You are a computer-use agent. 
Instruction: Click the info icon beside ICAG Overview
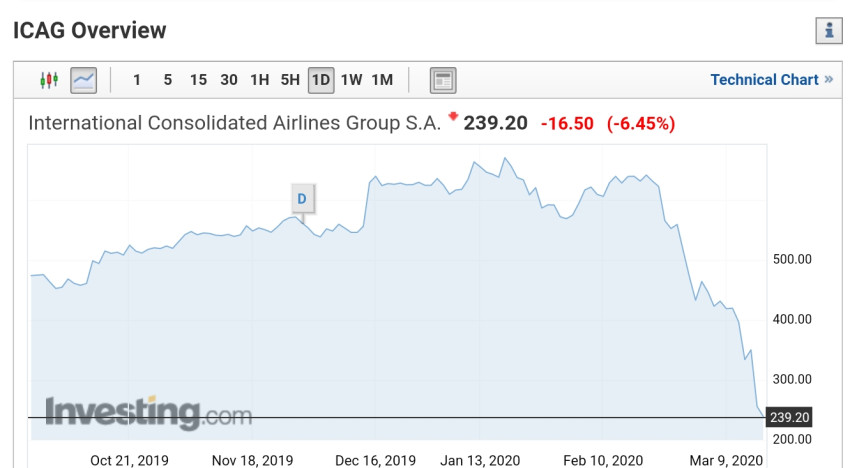[829, 31]
